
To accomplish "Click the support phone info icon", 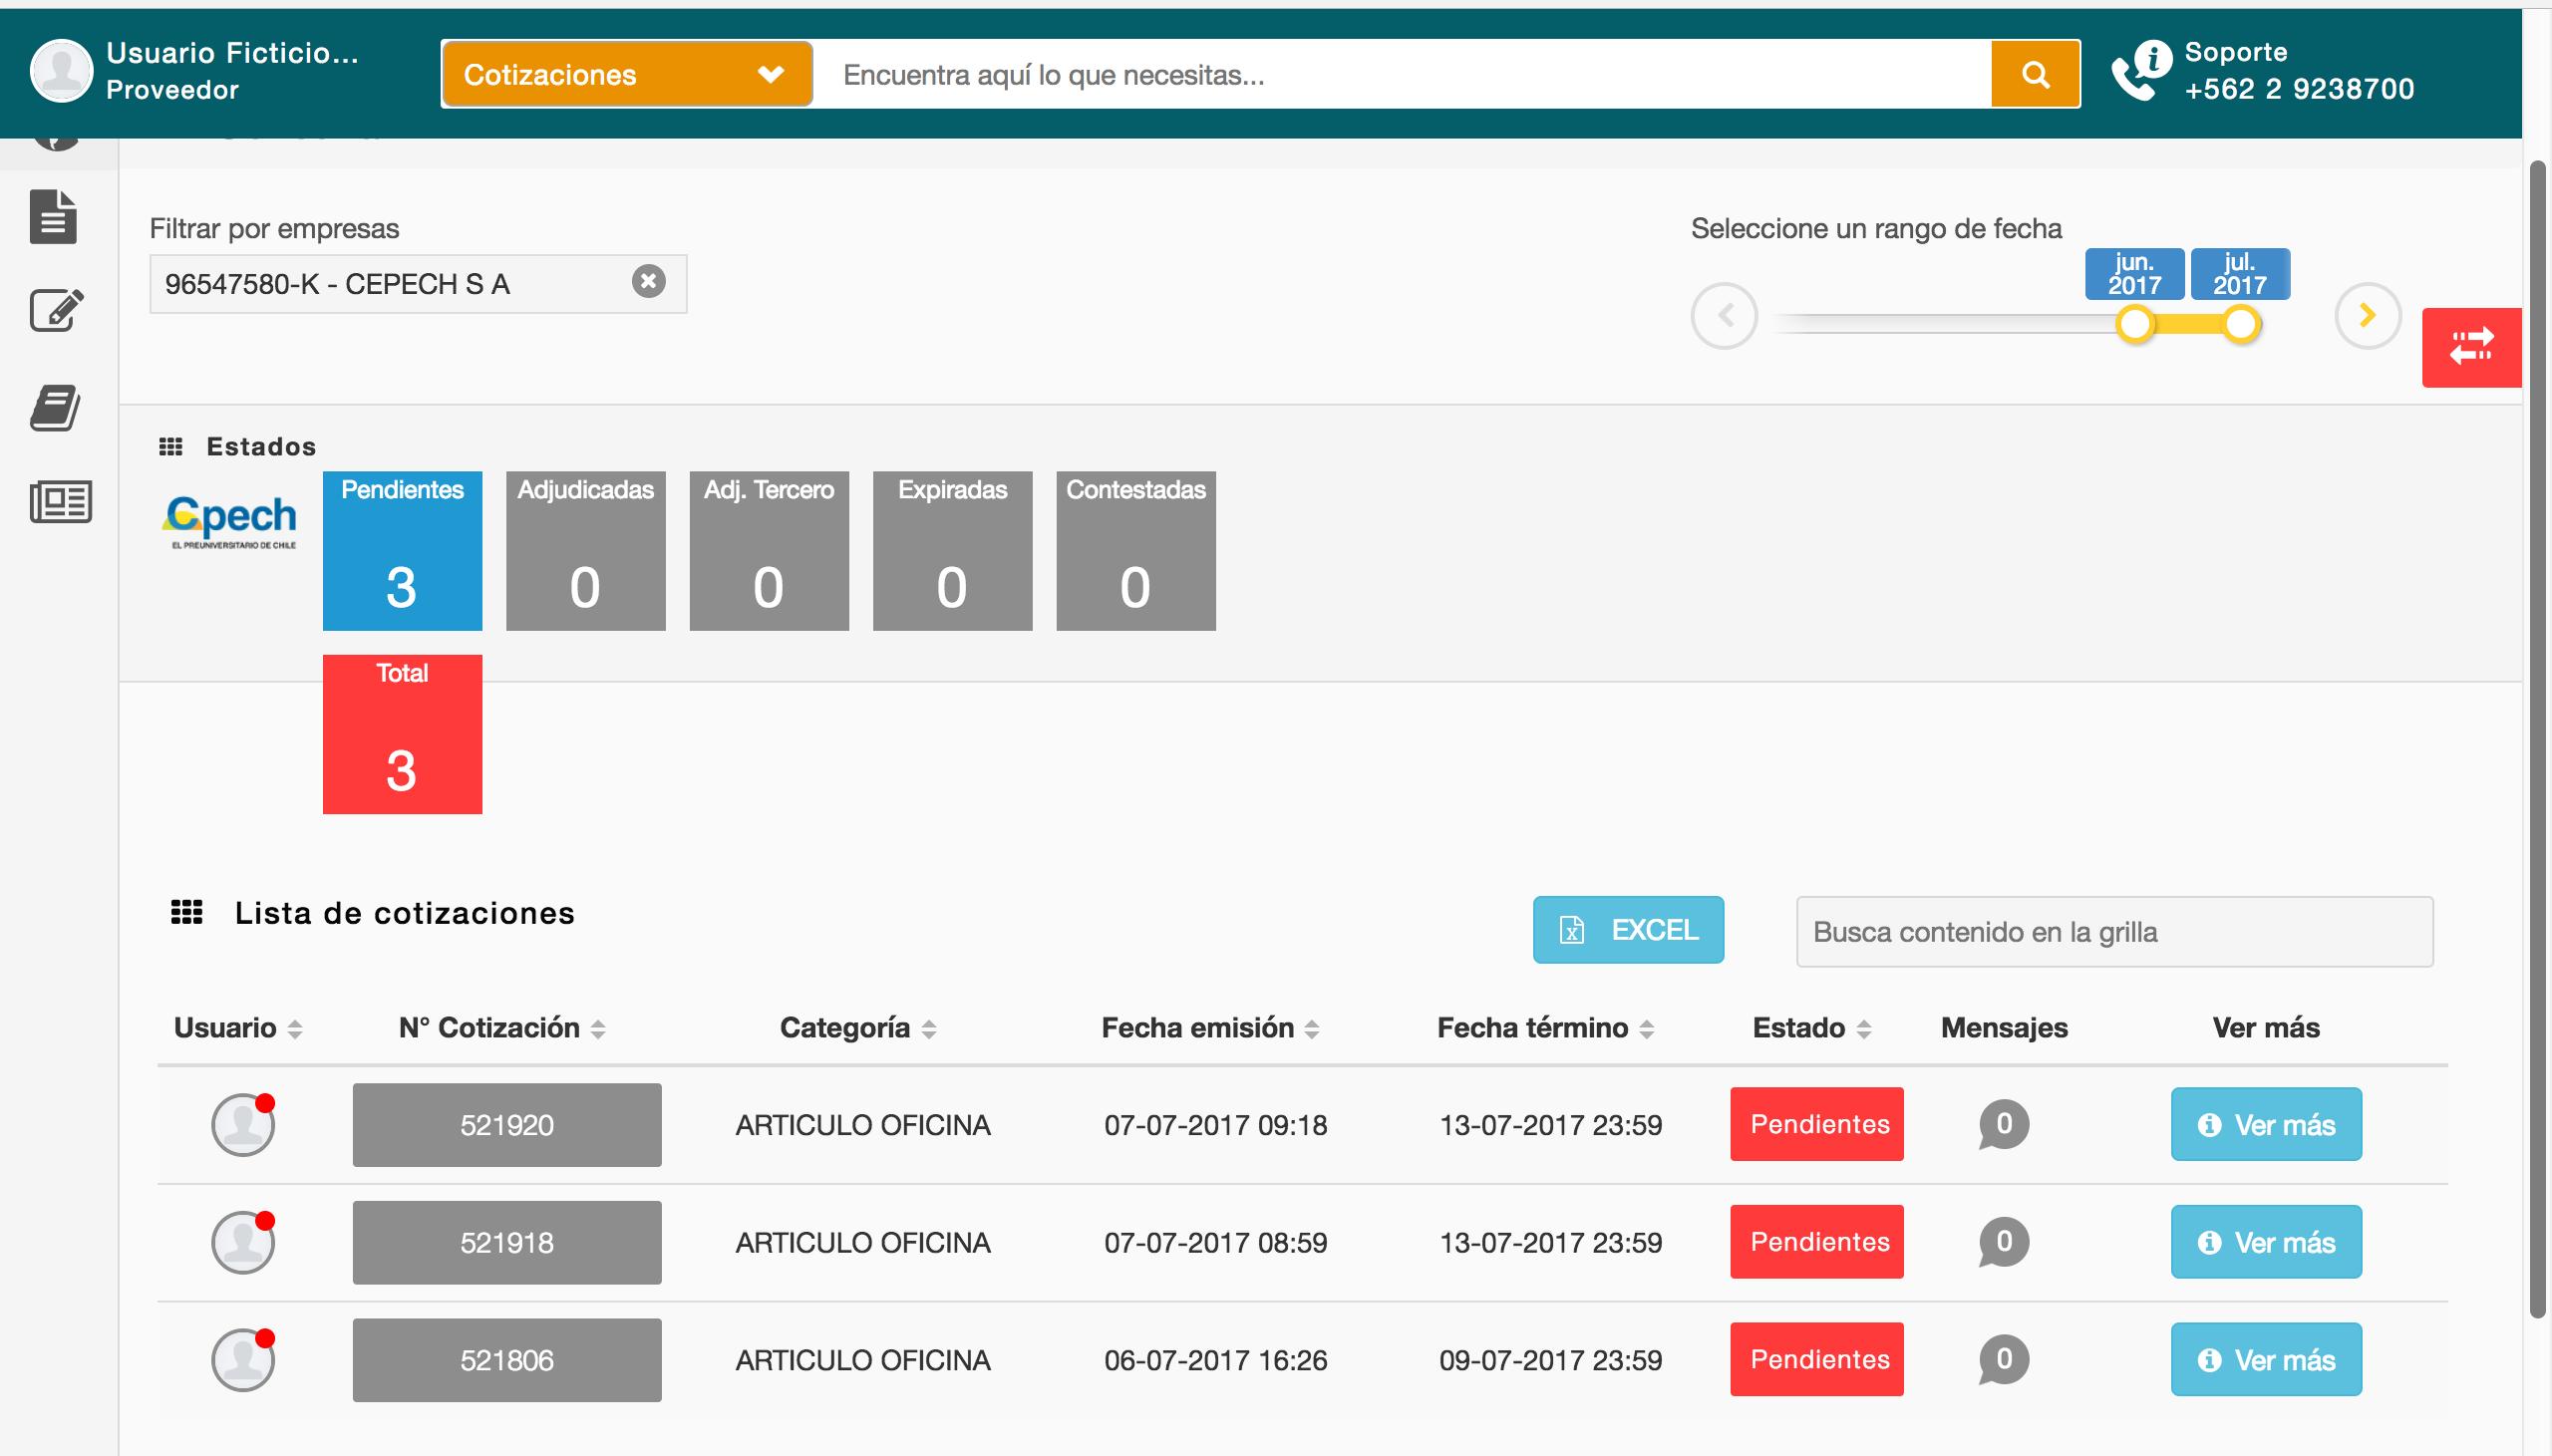I will tap(2140, 71).
